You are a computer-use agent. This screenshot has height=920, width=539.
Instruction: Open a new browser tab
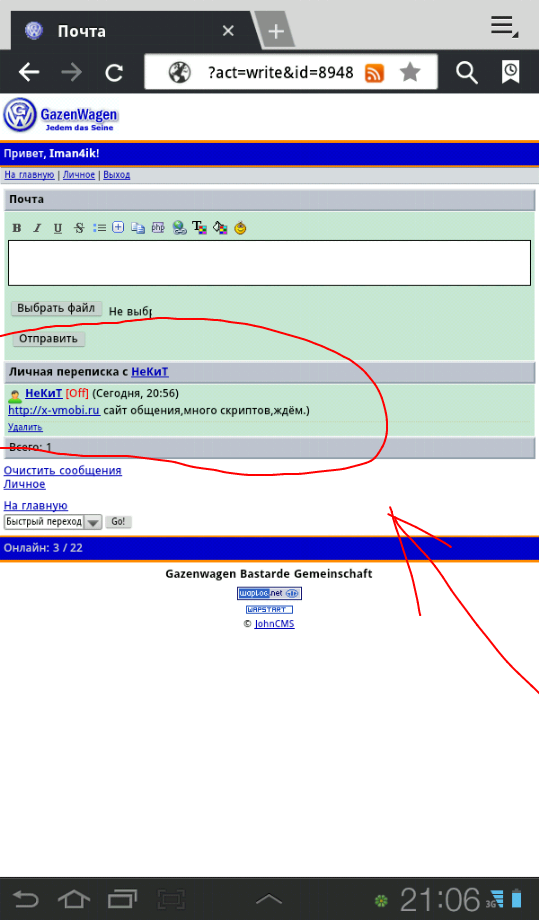pyautogui.click(x=276, y=31)
